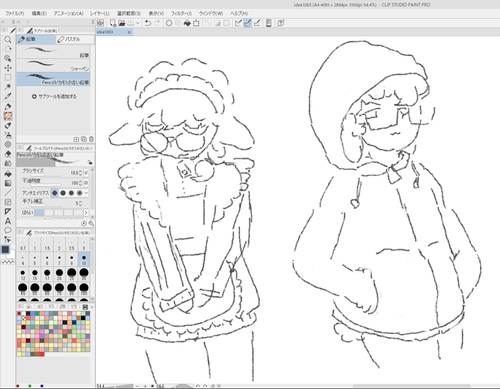Select the Blend tool
This screenshot has width=500, height=389.
[8, 163]
